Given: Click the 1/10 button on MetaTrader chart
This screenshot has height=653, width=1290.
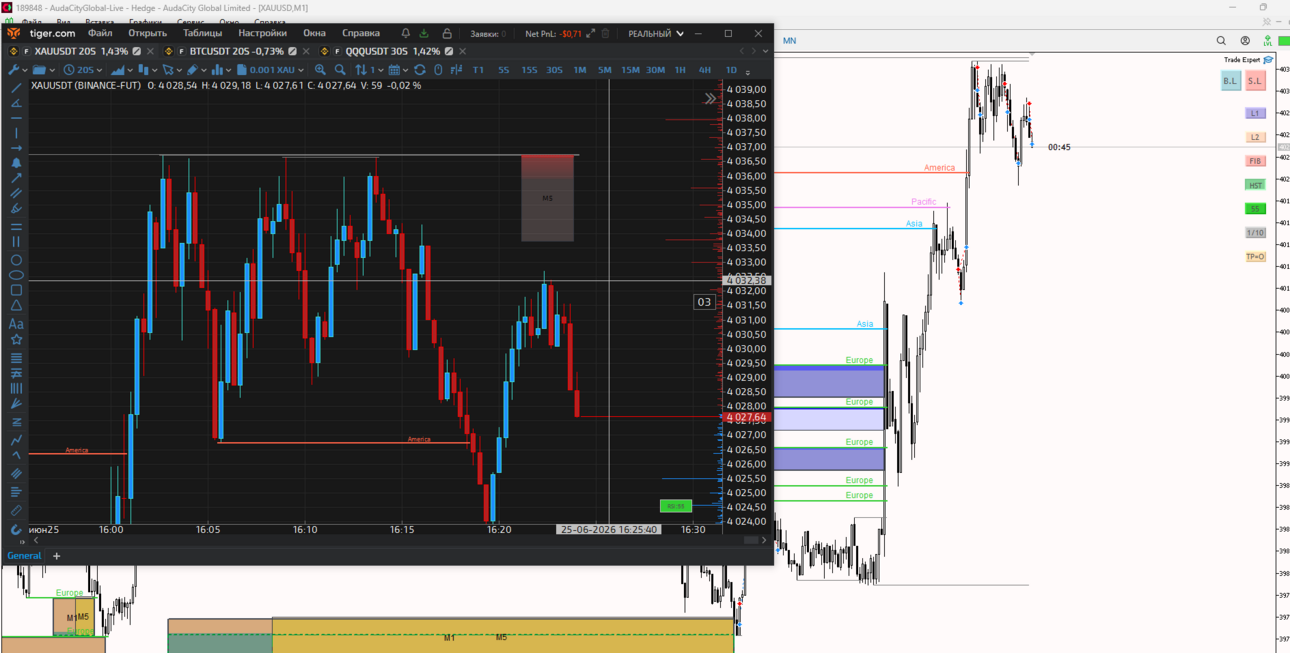Looking at the screenshot, I should [x=1255, y=233].
